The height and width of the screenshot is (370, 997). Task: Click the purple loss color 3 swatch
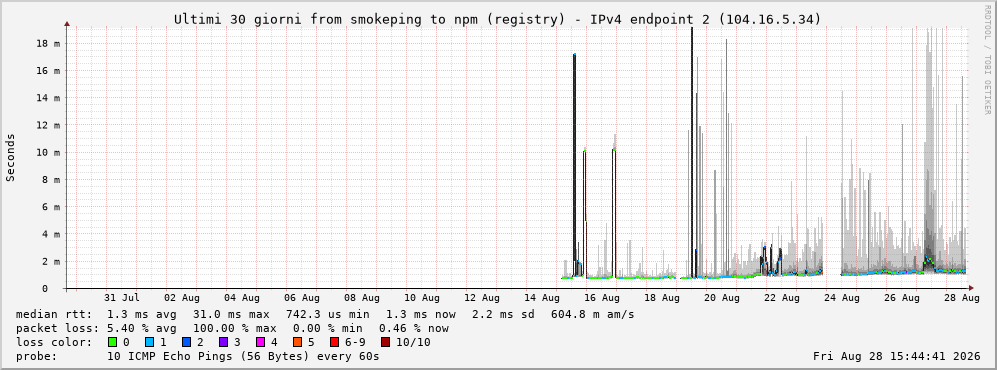point(224,342)
